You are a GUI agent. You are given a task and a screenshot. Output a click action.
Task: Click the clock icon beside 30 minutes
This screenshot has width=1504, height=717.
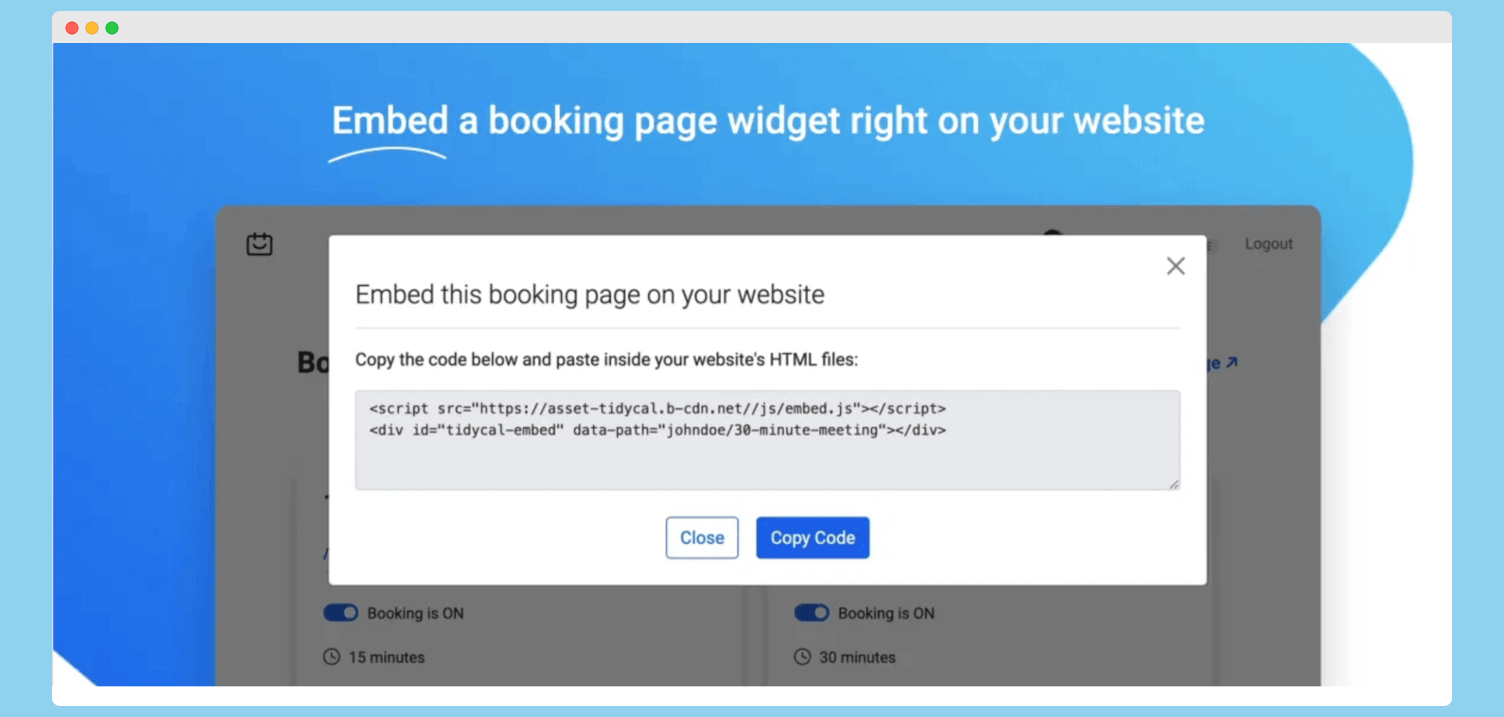tap(802, 657)
